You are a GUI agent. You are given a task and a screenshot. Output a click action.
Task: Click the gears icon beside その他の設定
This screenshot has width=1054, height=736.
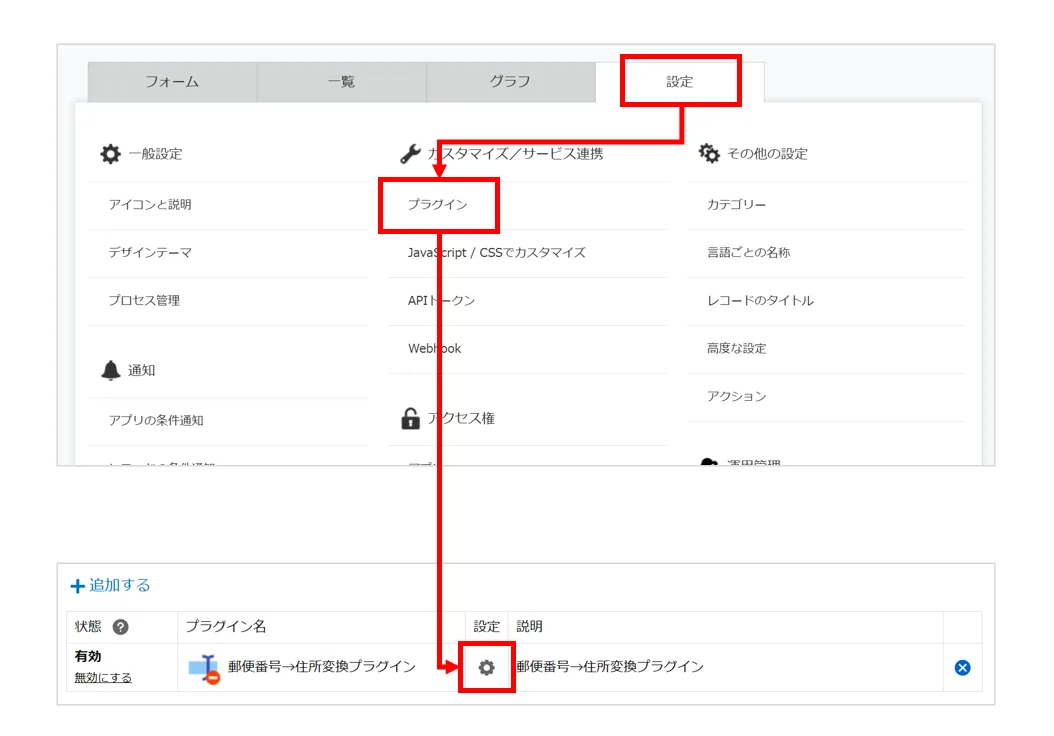point(708,153)
